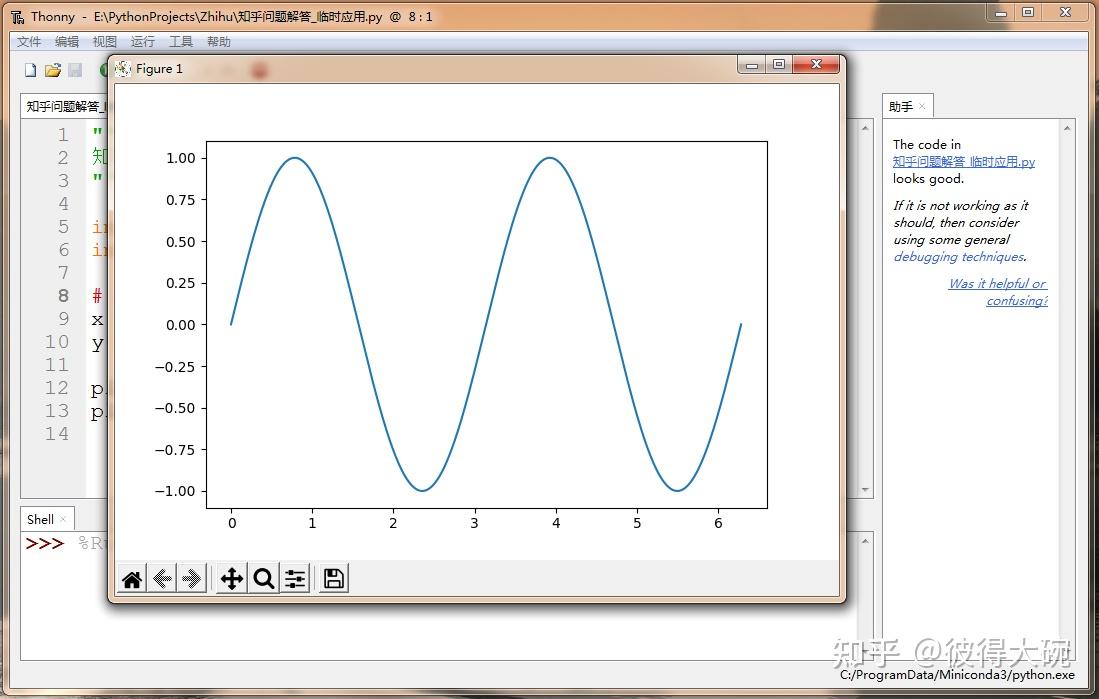This screenshot has height=699, width=1099.
Task: Click the editor's vertical scrollbar
Action: point(864,300)
